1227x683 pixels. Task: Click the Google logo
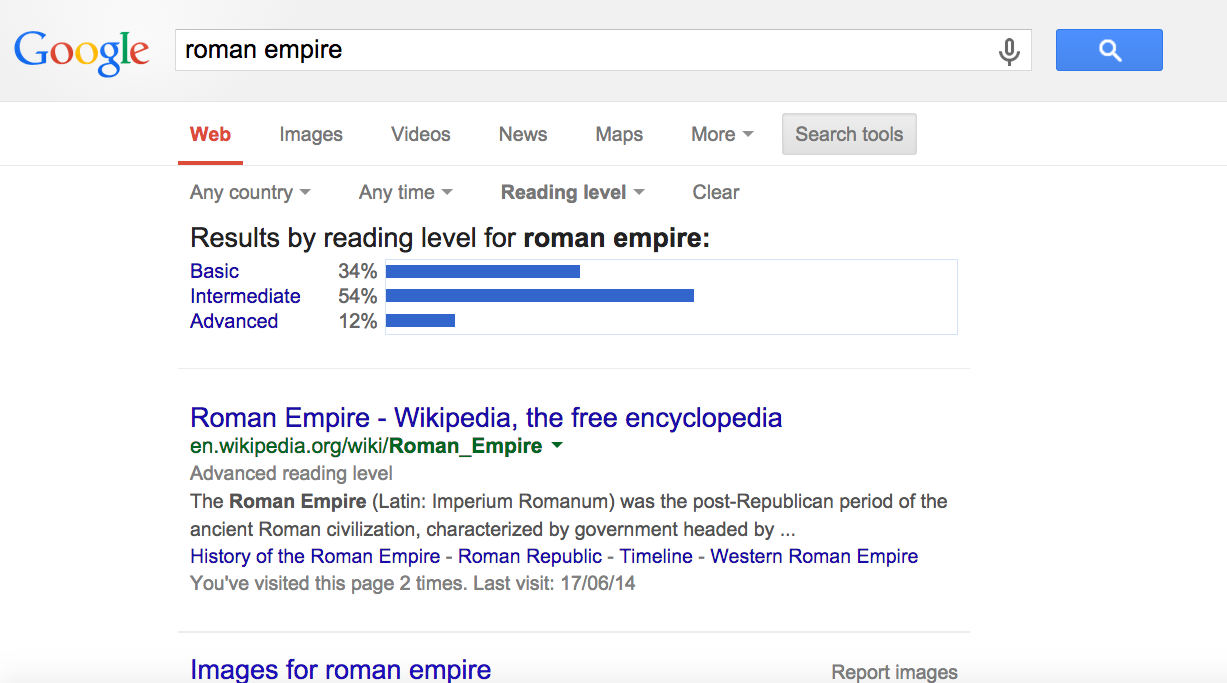point(82,52)
